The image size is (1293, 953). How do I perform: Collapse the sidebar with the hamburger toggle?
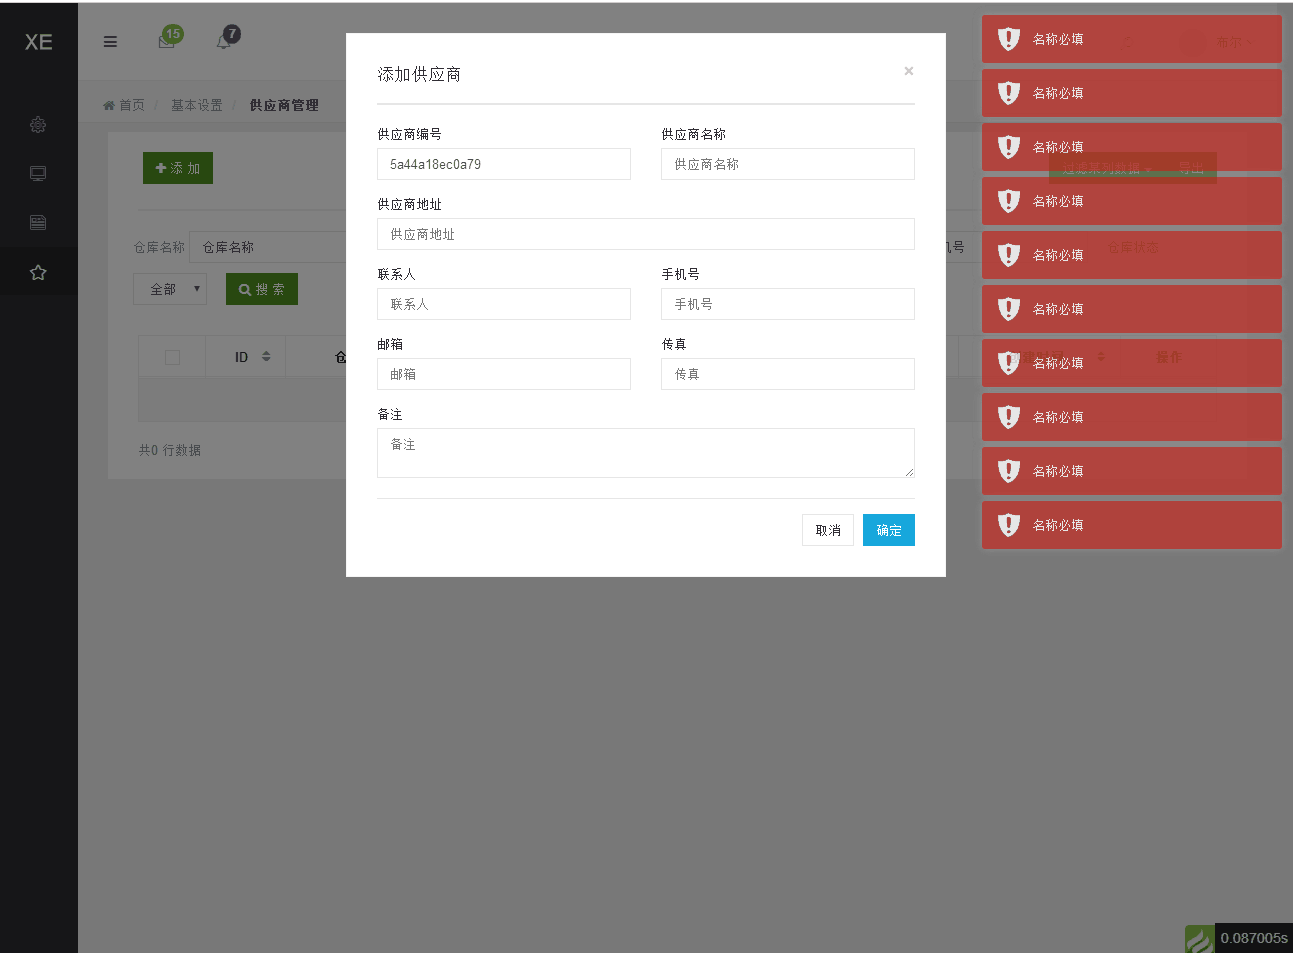pyautogui.click(x=110, y=42)
